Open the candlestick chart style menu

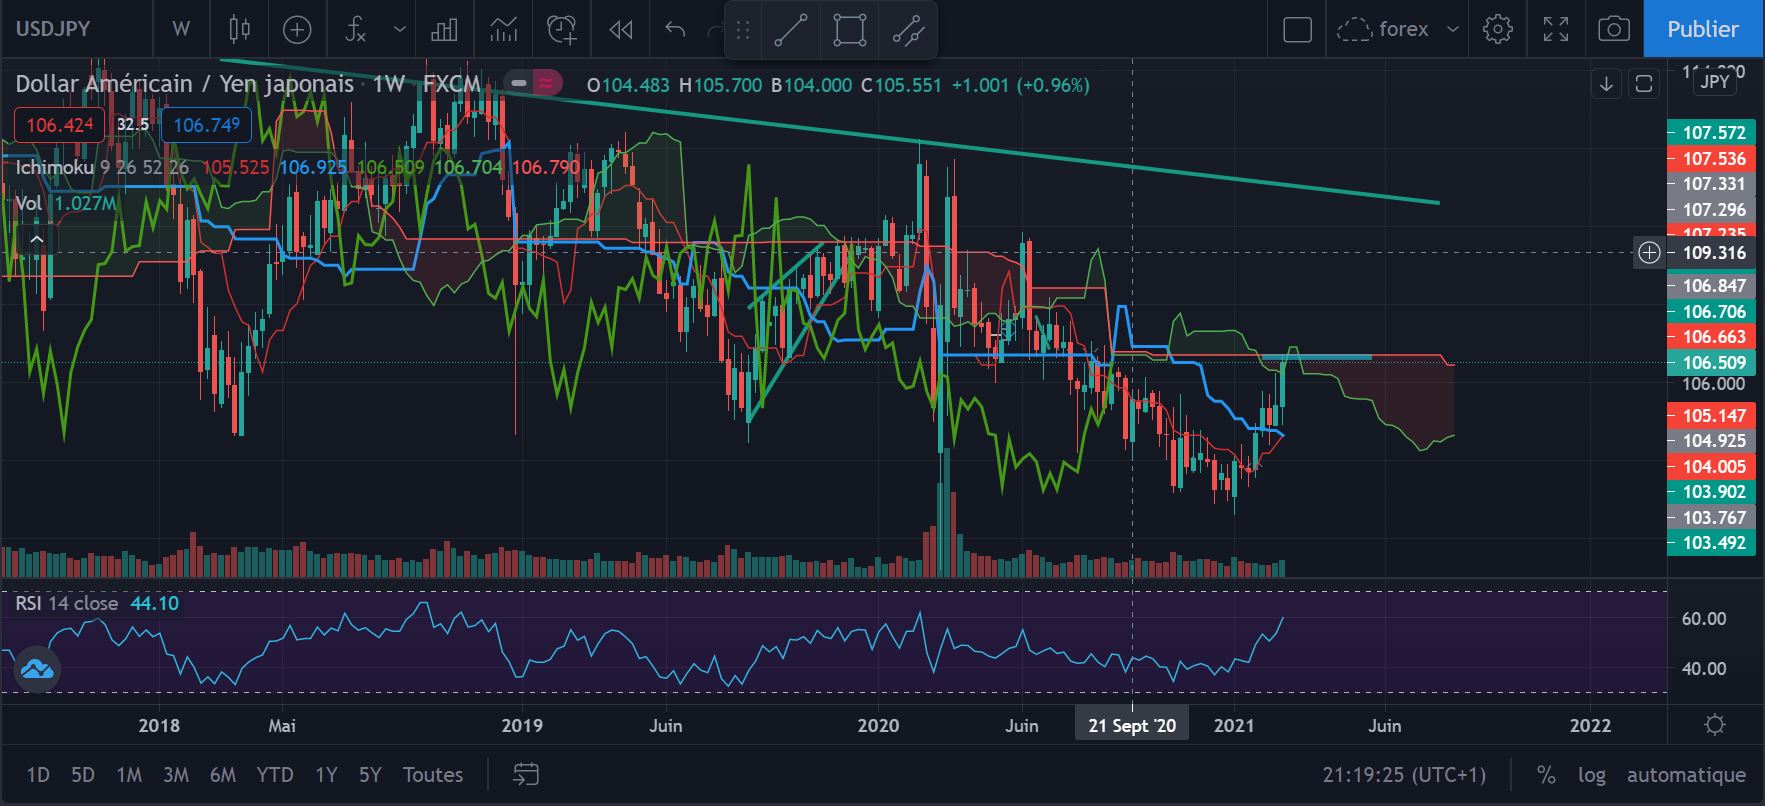coord(239,30)
